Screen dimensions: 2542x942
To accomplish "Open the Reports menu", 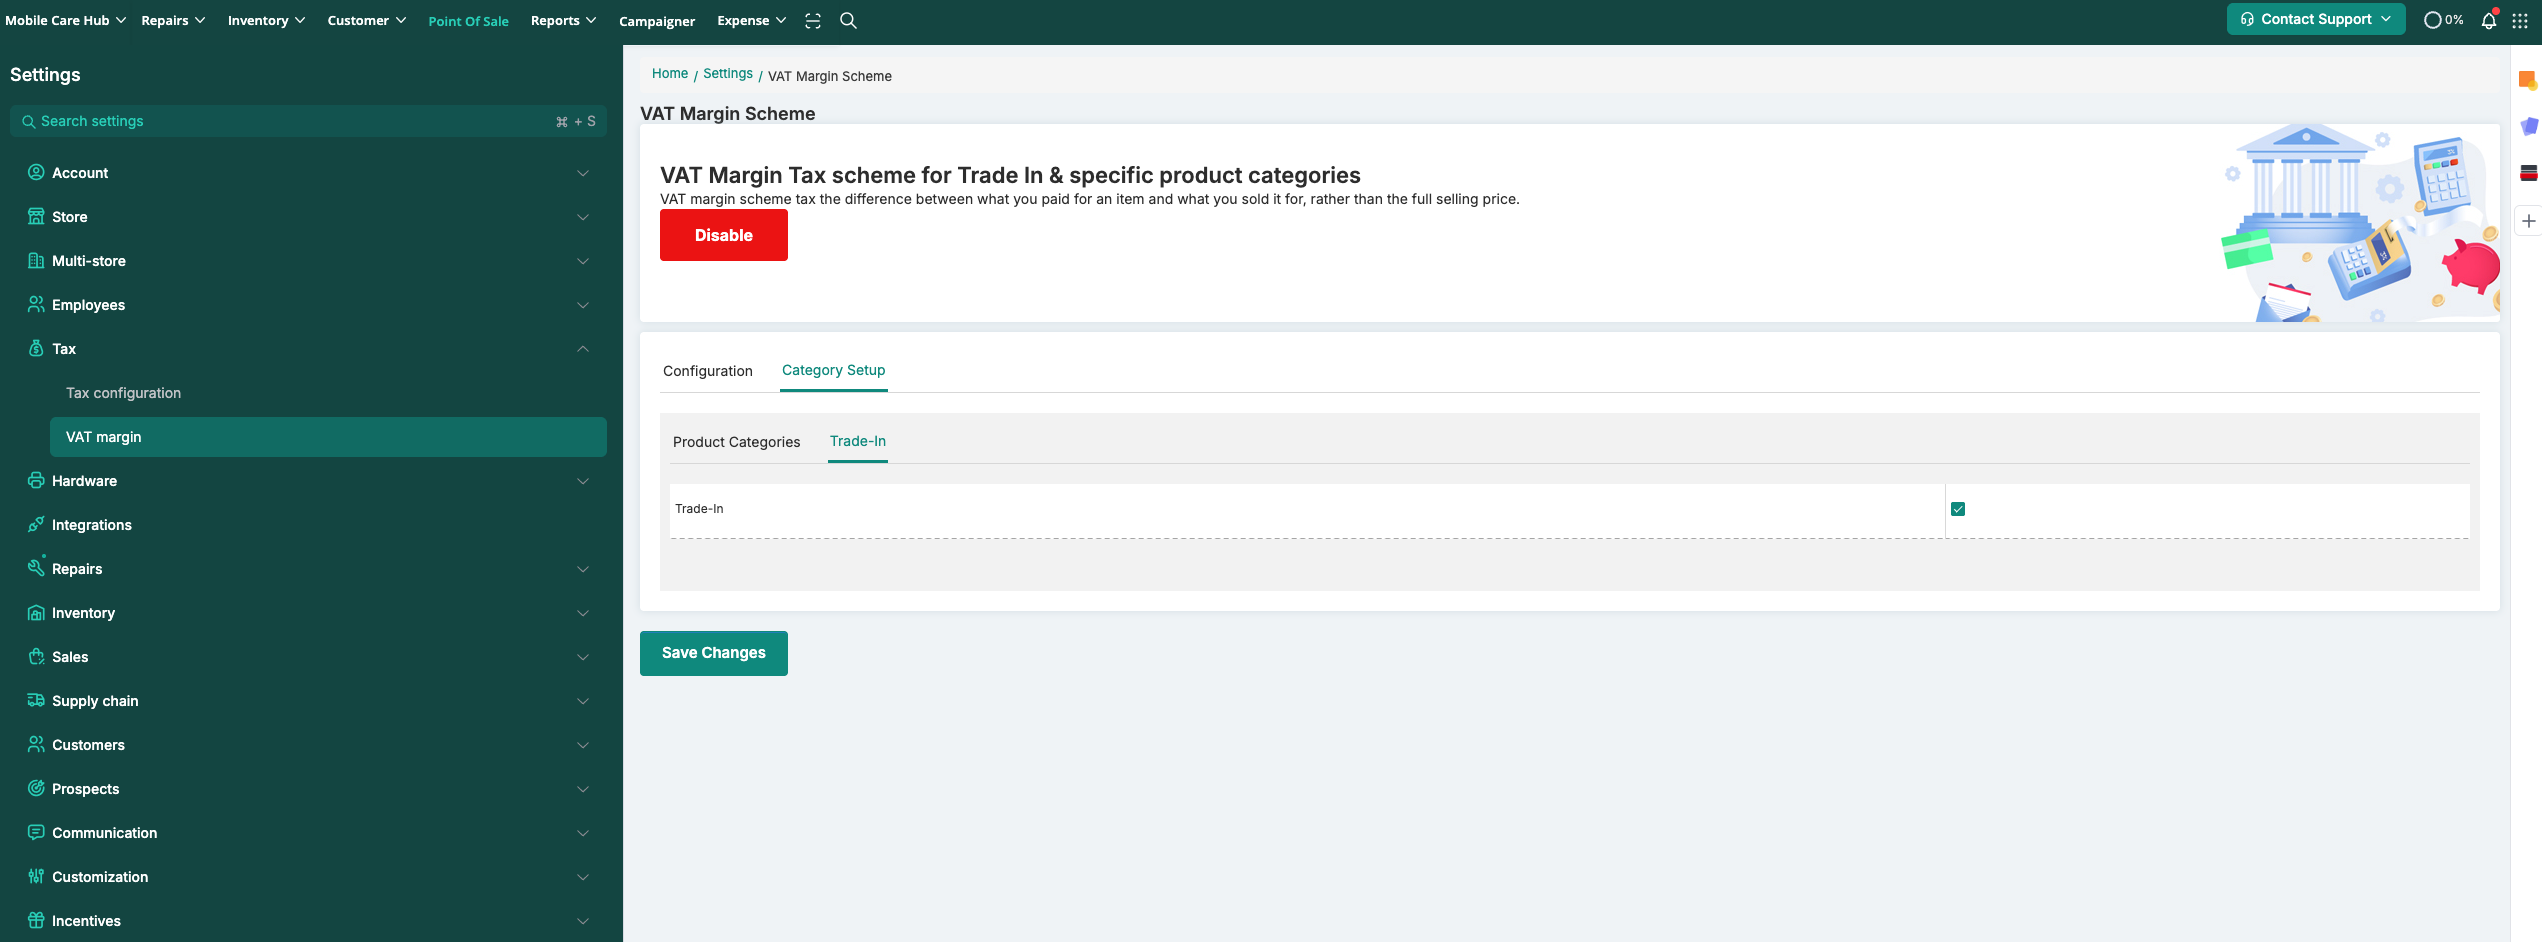I will pos(563,20).
